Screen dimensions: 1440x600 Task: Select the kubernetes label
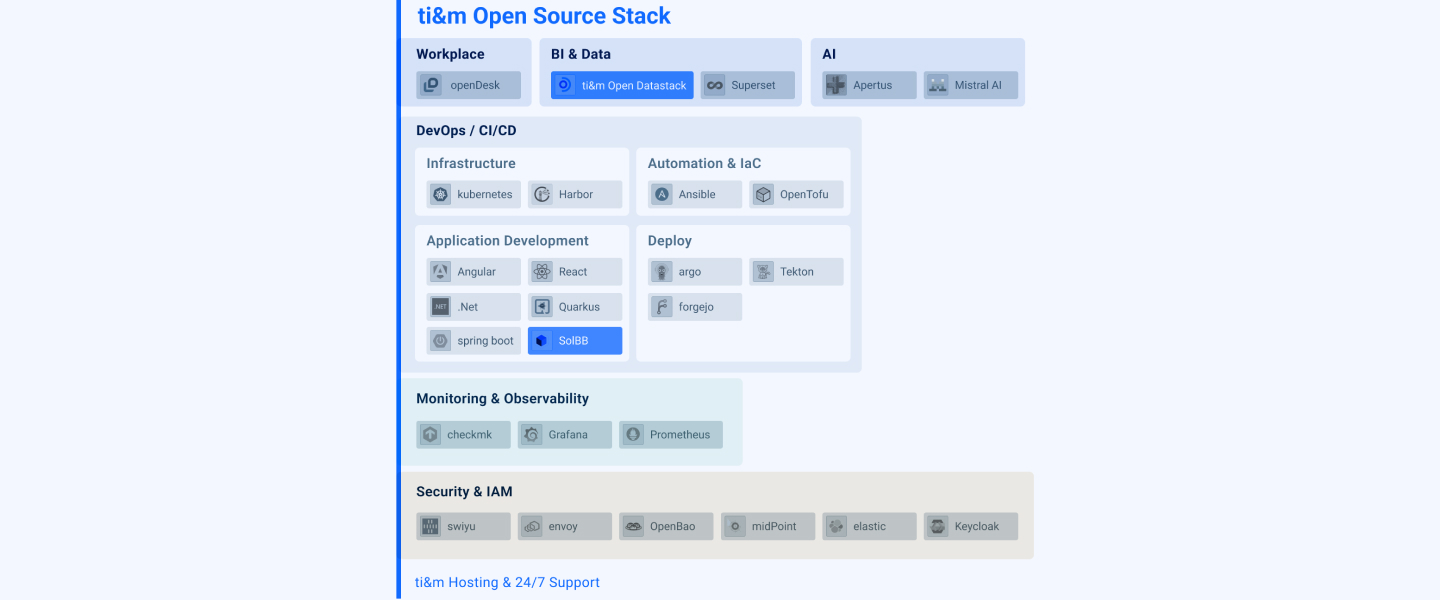pyautogui.click(x=485, y=195)
